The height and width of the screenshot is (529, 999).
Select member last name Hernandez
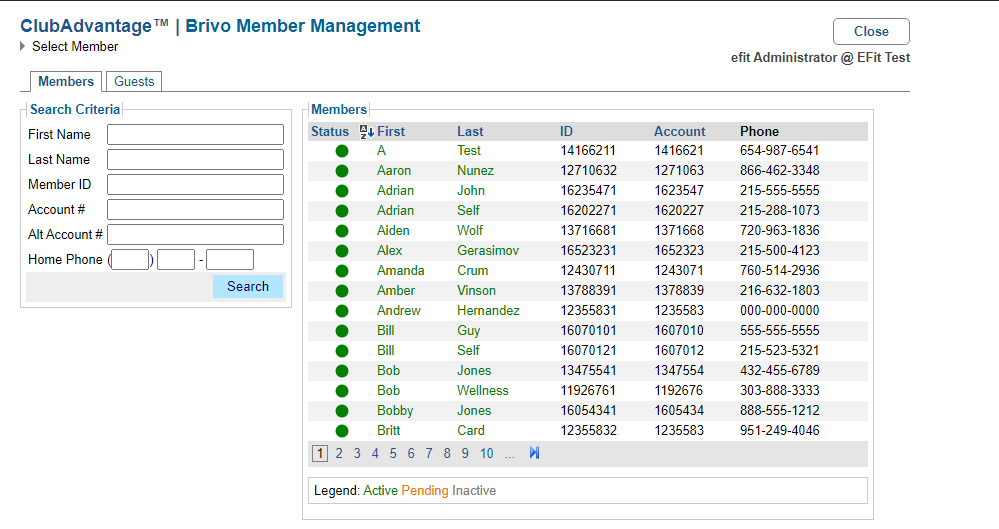pyautogui.click(x=488, y=310)
